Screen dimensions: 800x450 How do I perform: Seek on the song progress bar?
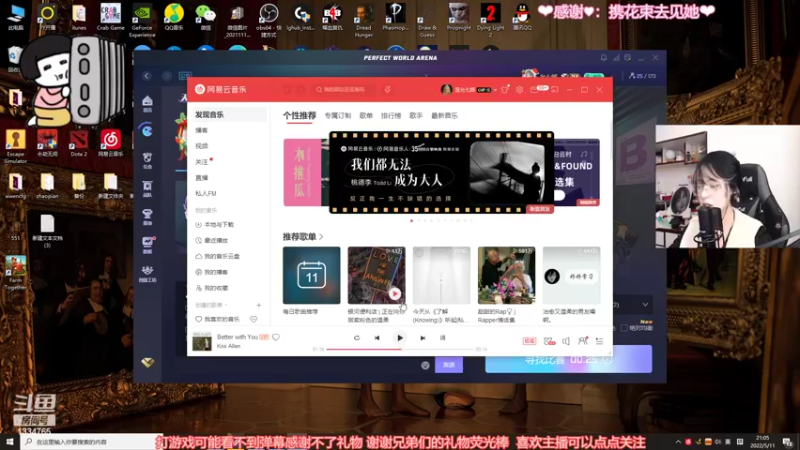point(400,349)
